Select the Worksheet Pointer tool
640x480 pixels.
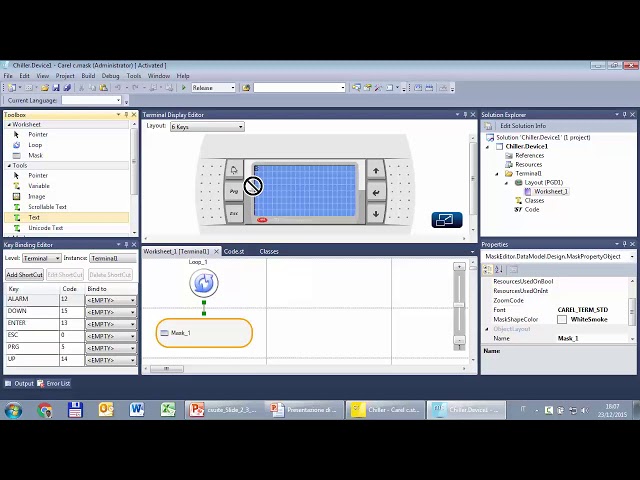(x=38, y=134)
